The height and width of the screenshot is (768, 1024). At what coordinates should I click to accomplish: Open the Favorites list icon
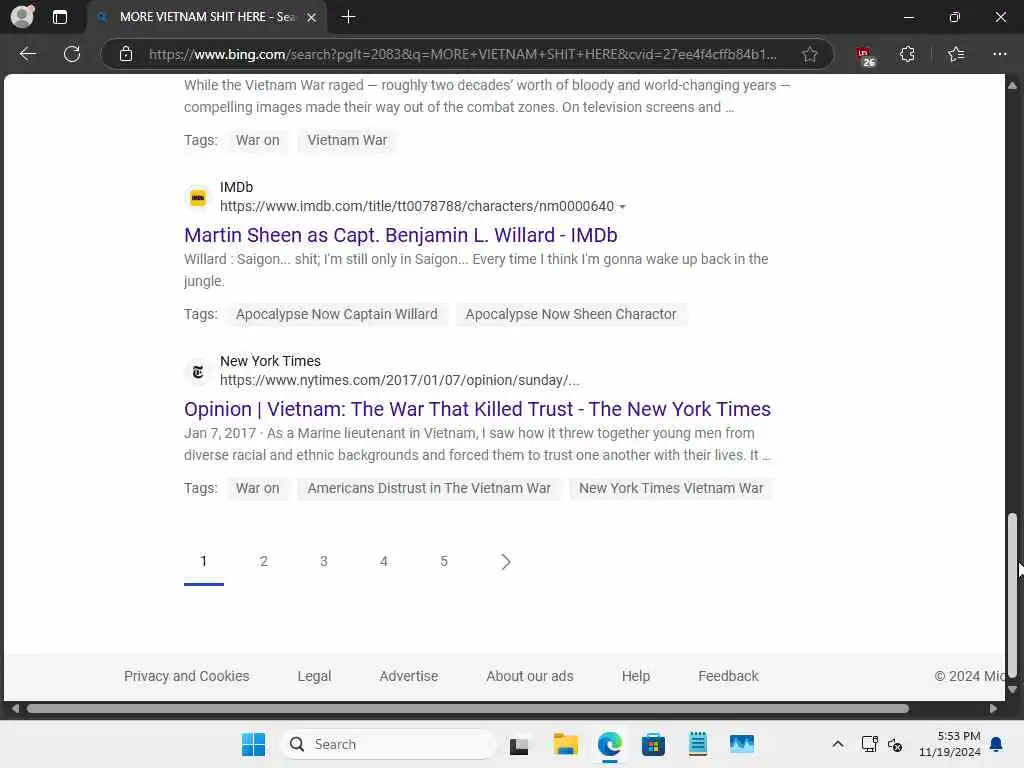(x=956, y=54)
